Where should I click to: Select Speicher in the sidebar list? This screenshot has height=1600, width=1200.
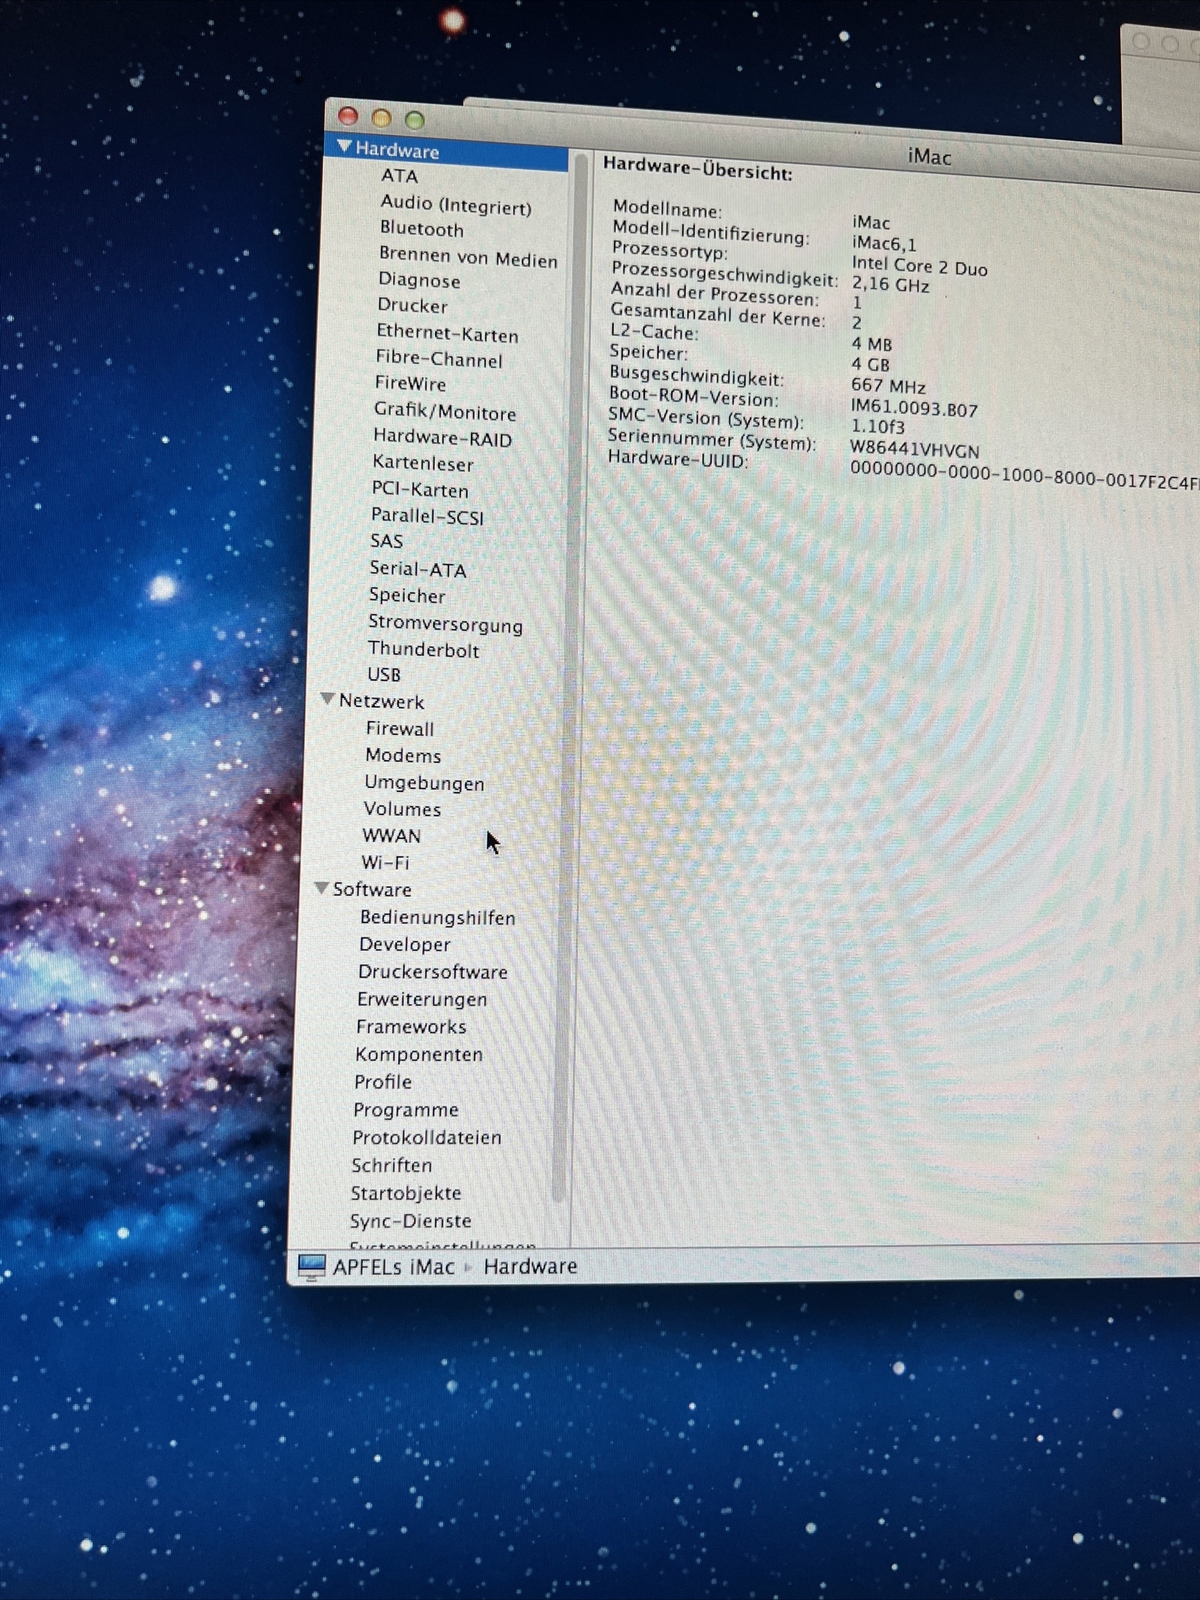click(x=407, y=595)
